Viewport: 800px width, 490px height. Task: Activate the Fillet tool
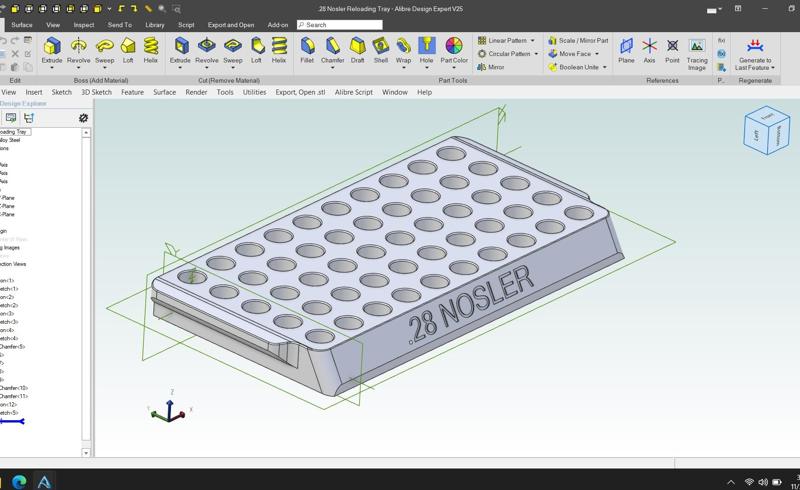click(x=307, y=50)
